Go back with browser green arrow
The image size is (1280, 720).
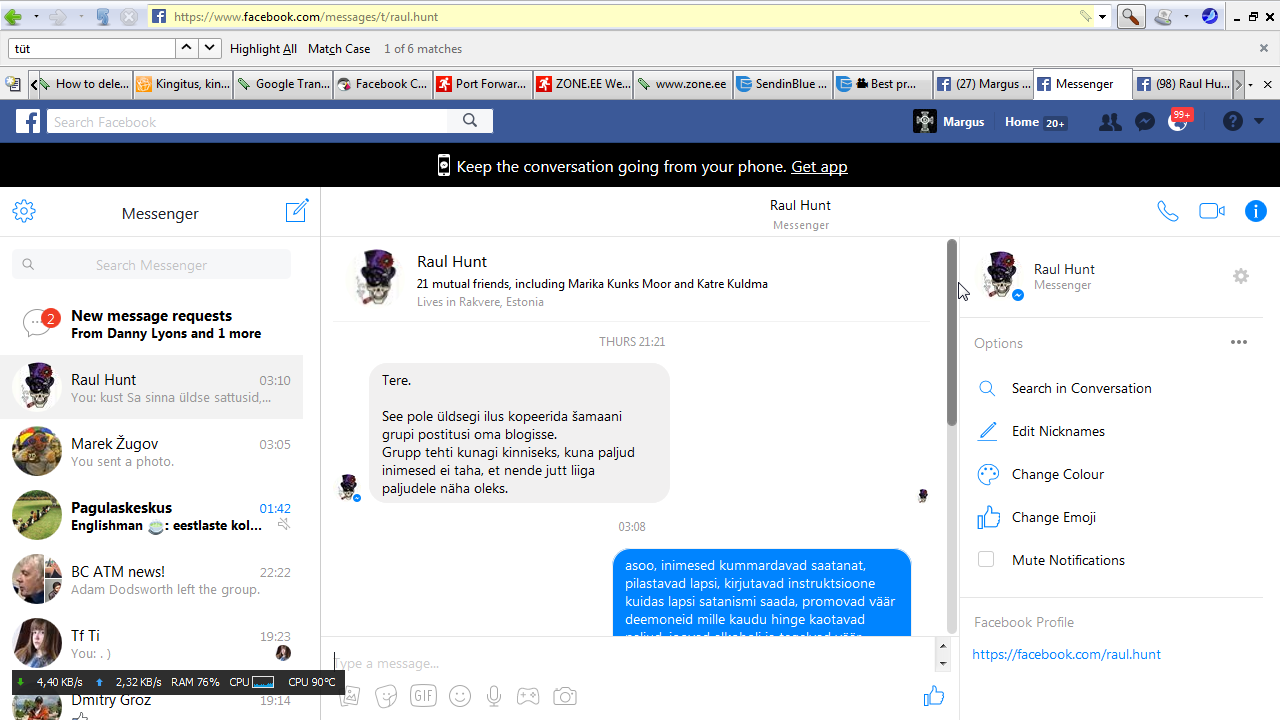point(13,17)
